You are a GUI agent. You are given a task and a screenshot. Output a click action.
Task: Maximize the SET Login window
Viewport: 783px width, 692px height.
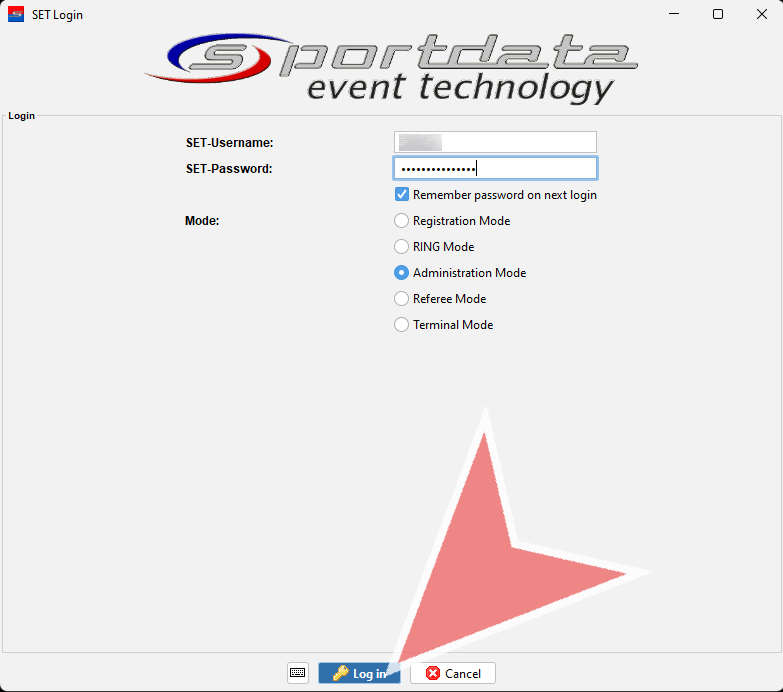point(717,15)
